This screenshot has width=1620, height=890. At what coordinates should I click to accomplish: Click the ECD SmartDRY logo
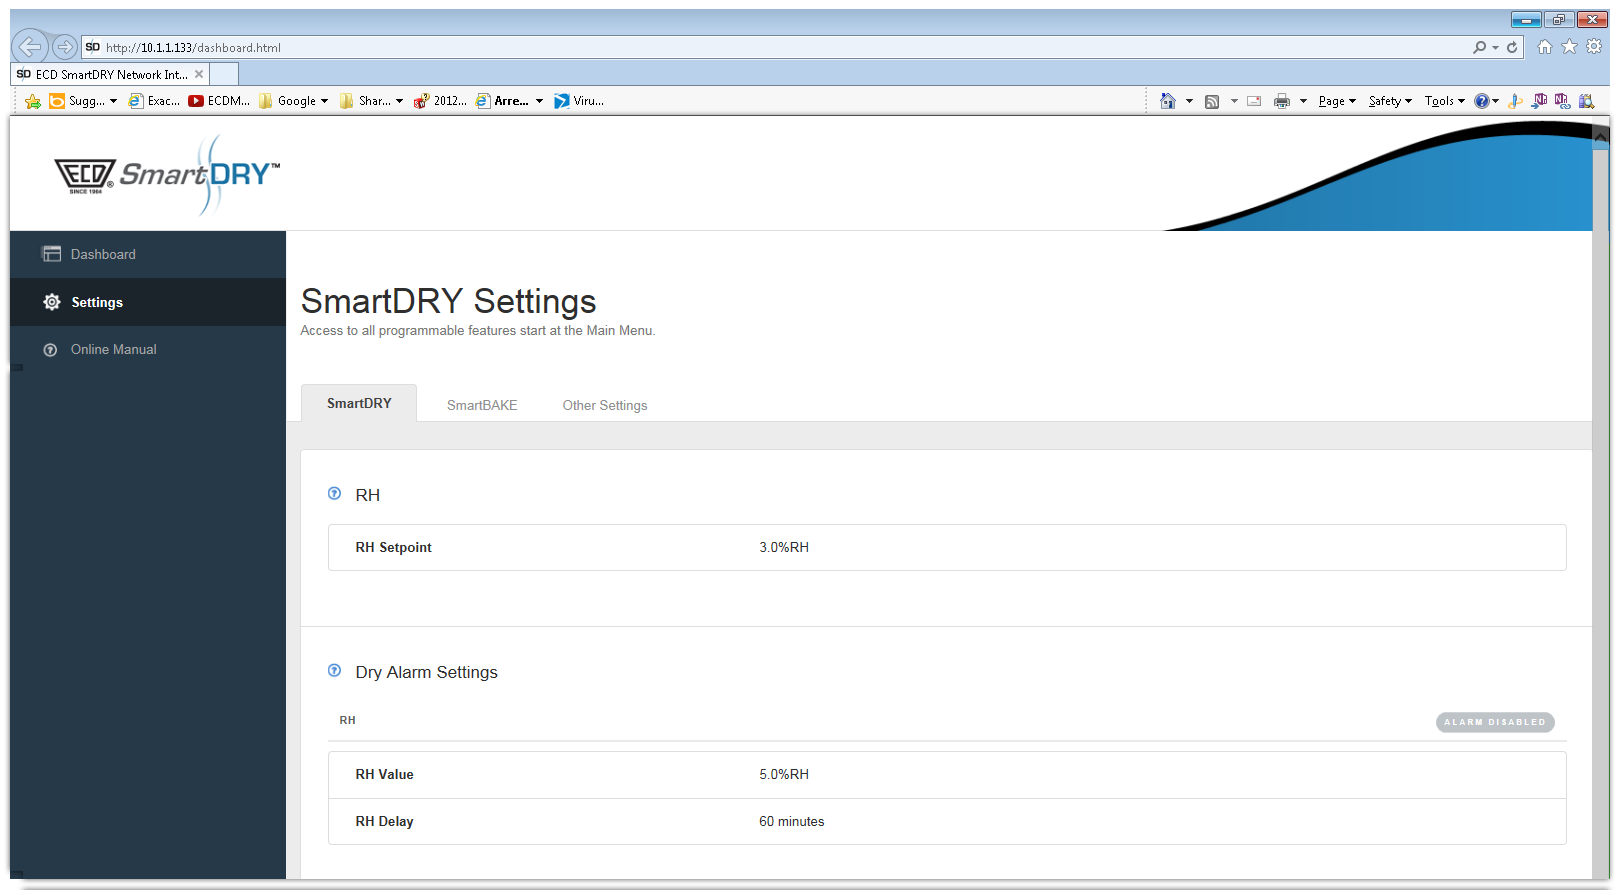click(167, 175)
